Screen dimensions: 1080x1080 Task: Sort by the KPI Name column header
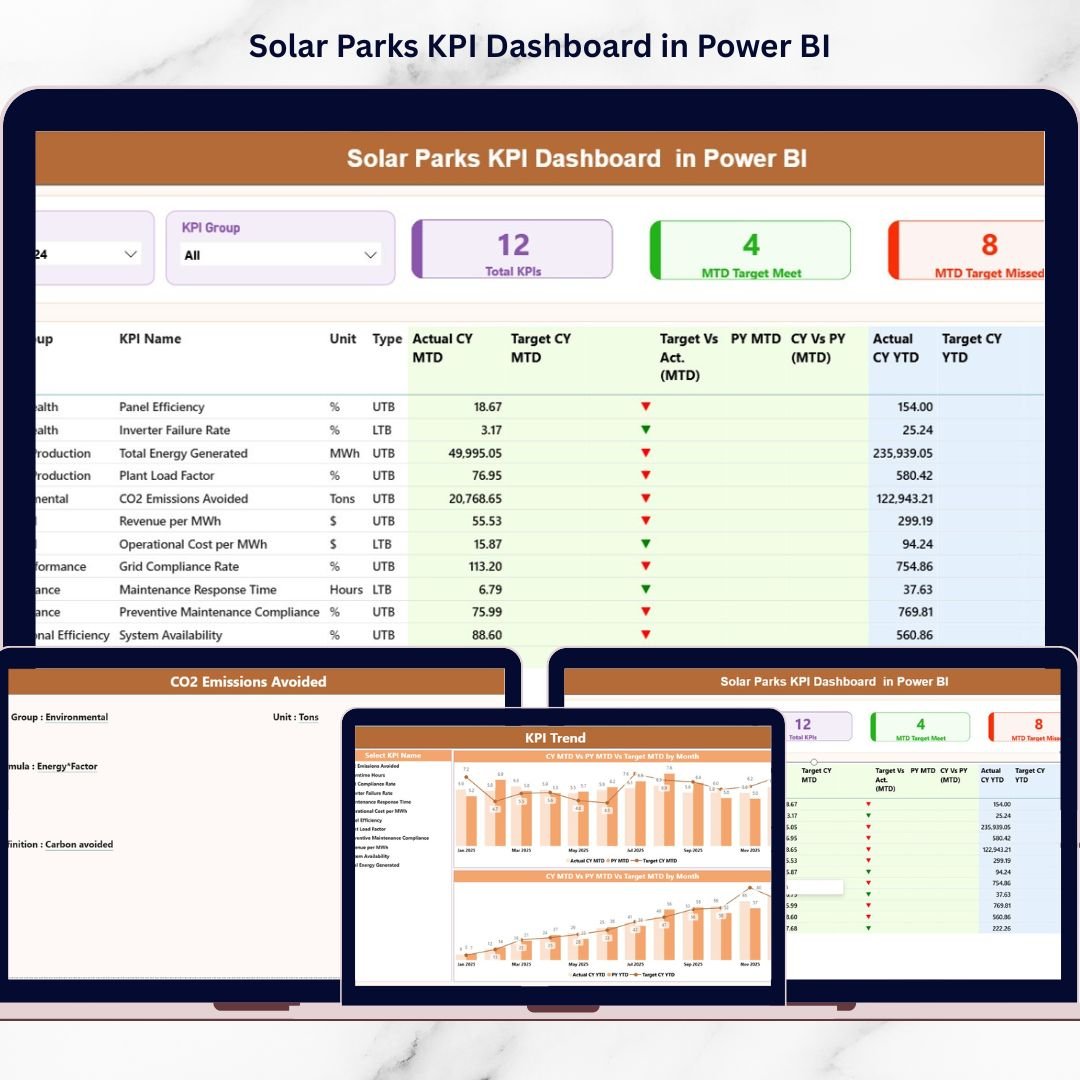point(150,339)
